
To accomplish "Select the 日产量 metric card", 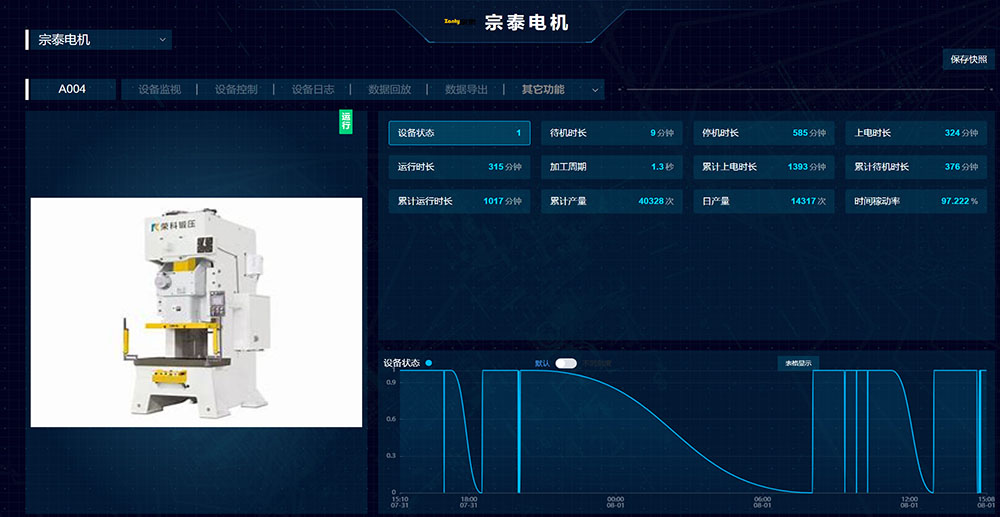I will click(764, 201).
